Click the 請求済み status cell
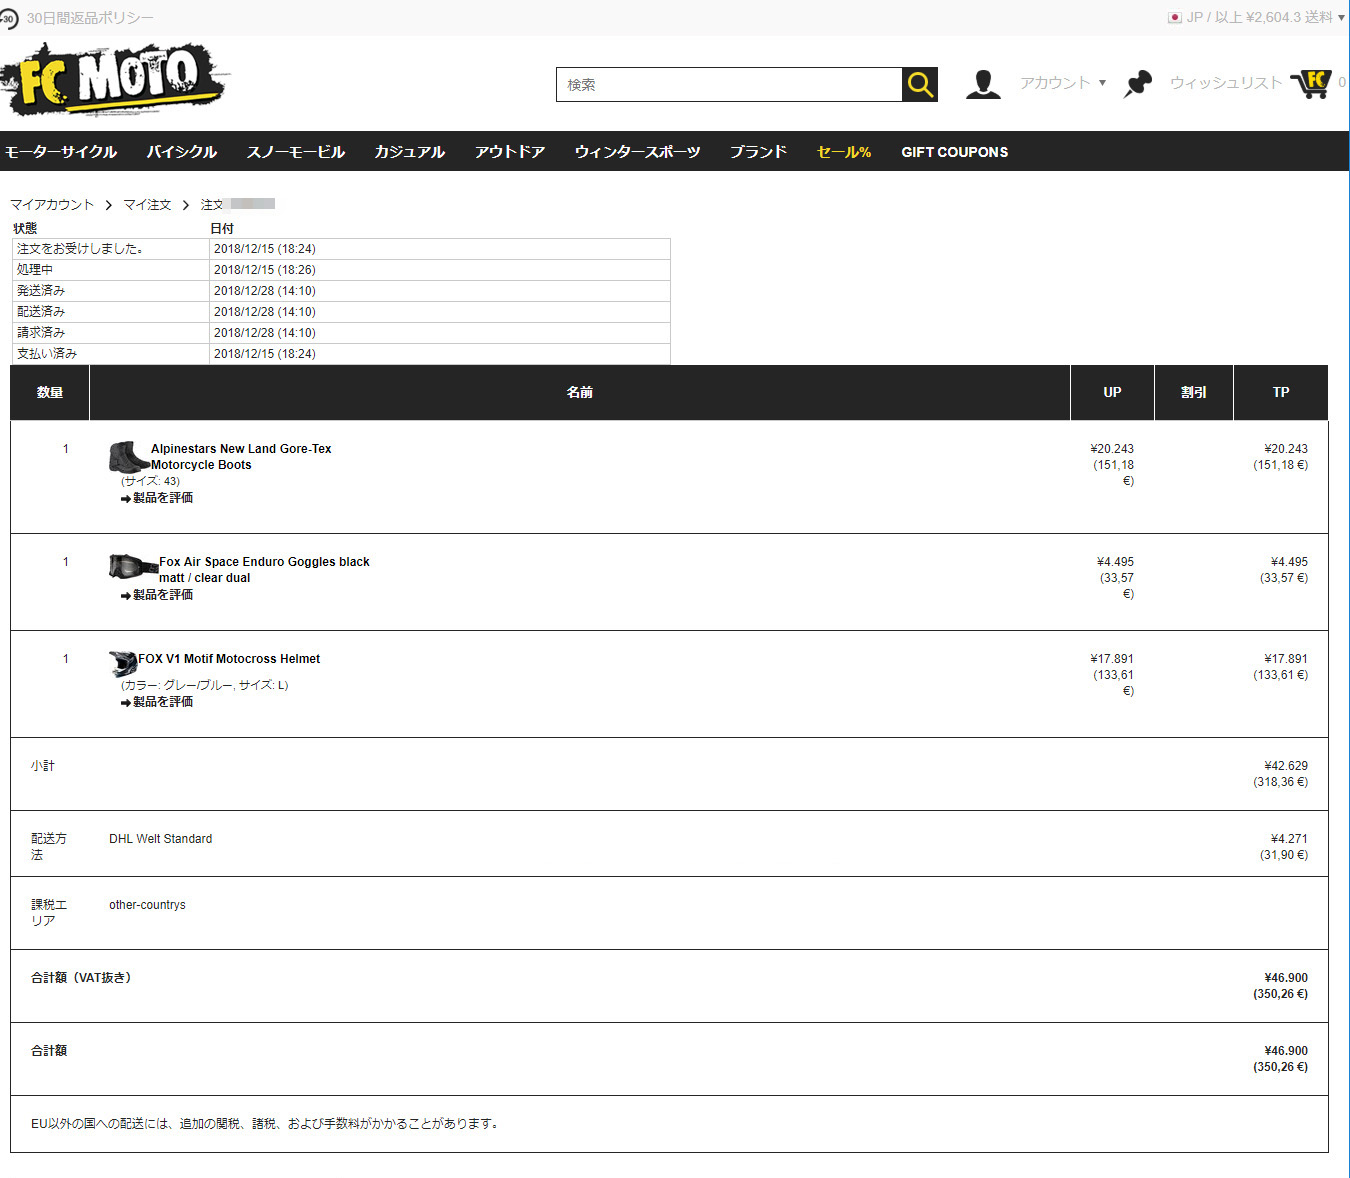The image size is (1350, 1178). [x=110, y=333]
